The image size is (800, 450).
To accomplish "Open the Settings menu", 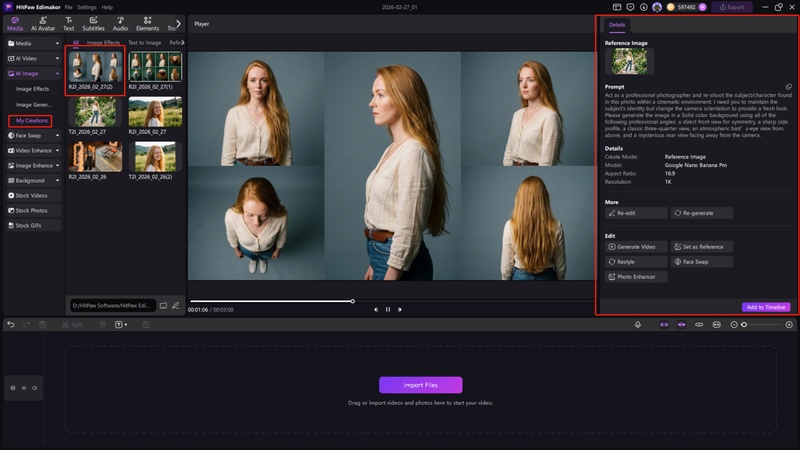I will [87, 7].
